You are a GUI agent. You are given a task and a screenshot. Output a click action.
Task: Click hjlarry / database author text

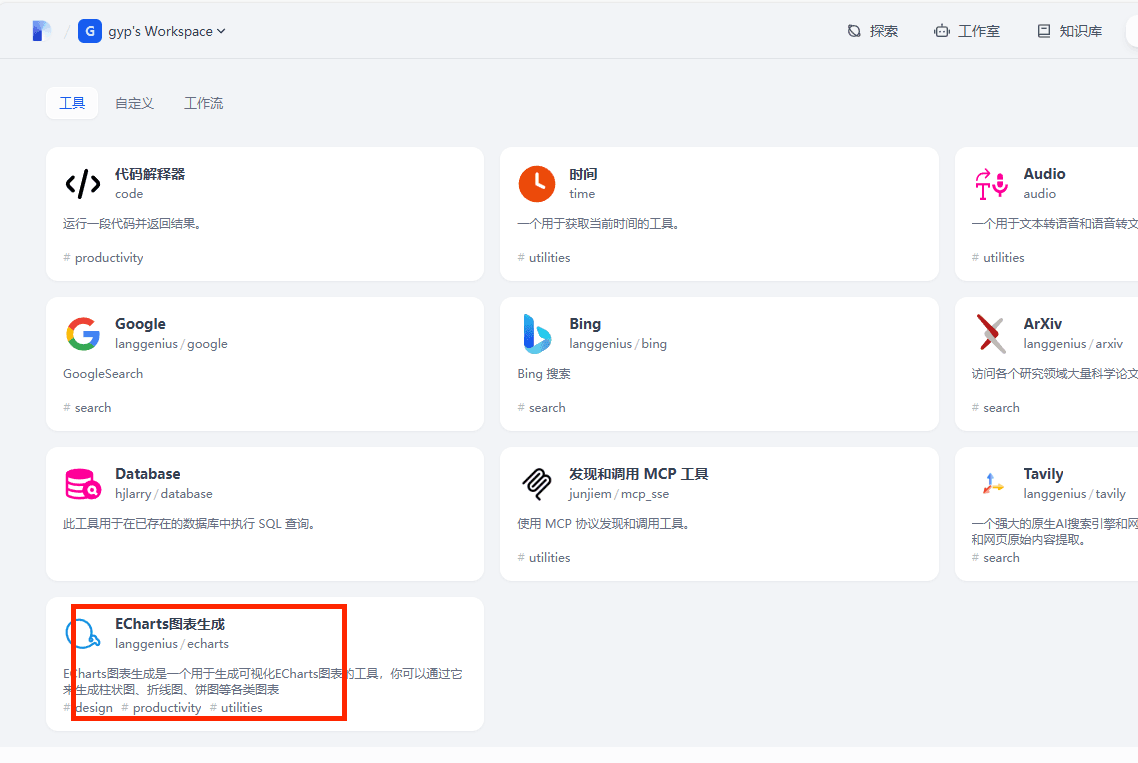pos(164,494)
